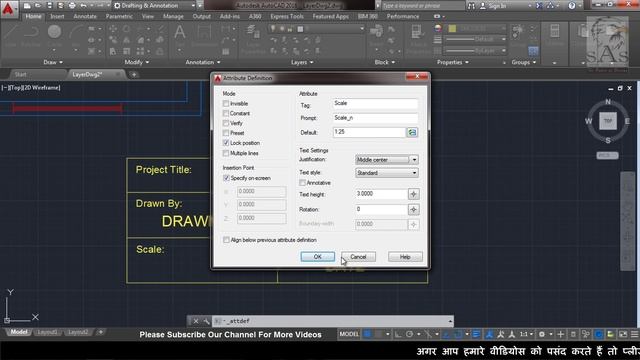Select the Line tool in Draw panel

pos(11,35)
